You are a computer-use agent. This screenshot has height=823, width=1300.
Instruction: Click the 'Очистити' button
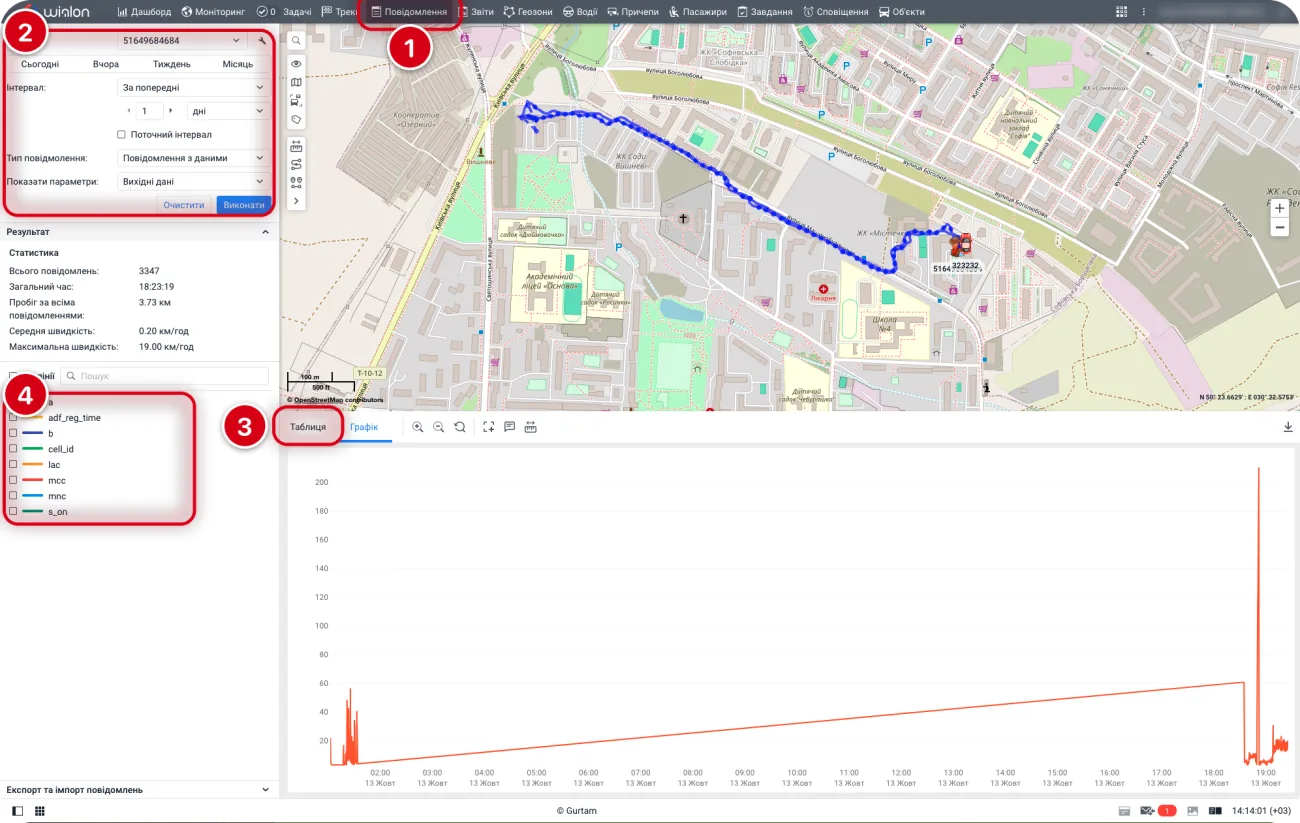pyautogui.click(x=184, y=205)
